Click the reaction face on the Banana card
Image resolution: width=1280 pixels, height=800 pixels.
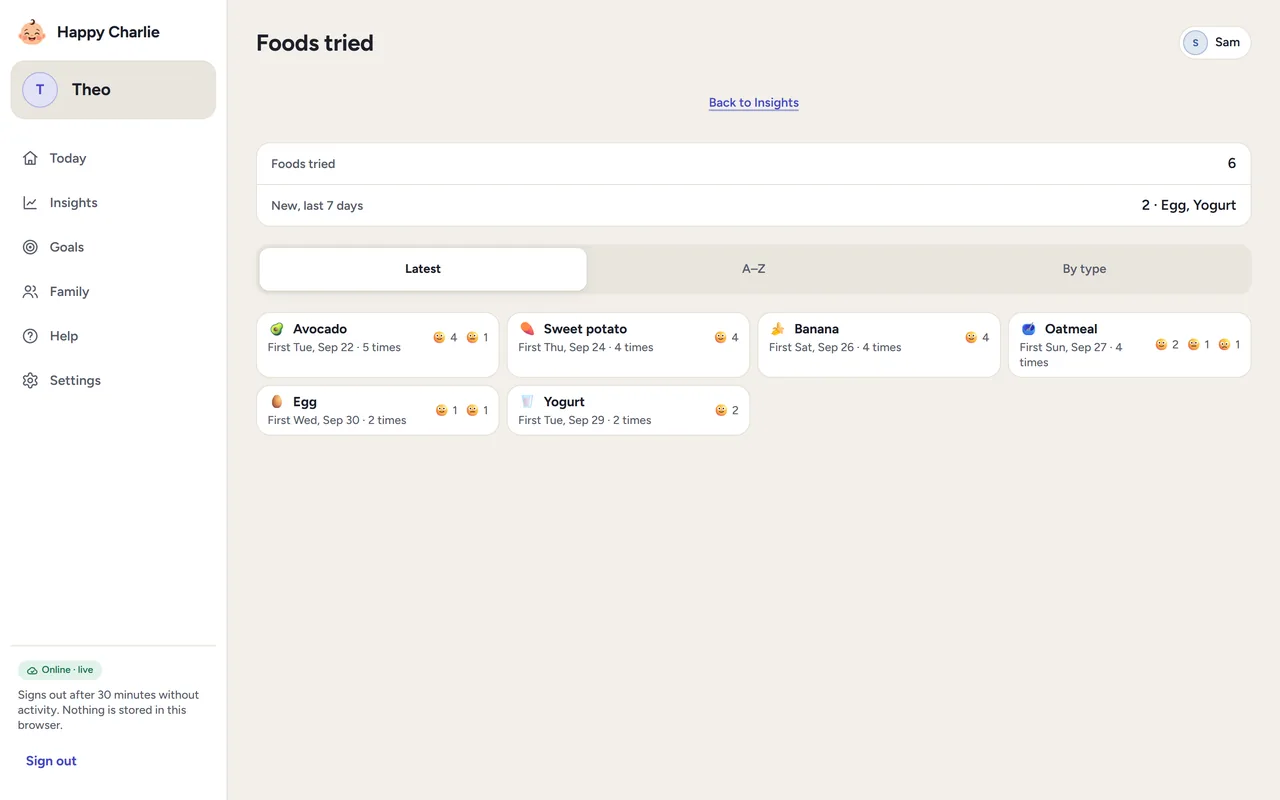tap(970, 338)
